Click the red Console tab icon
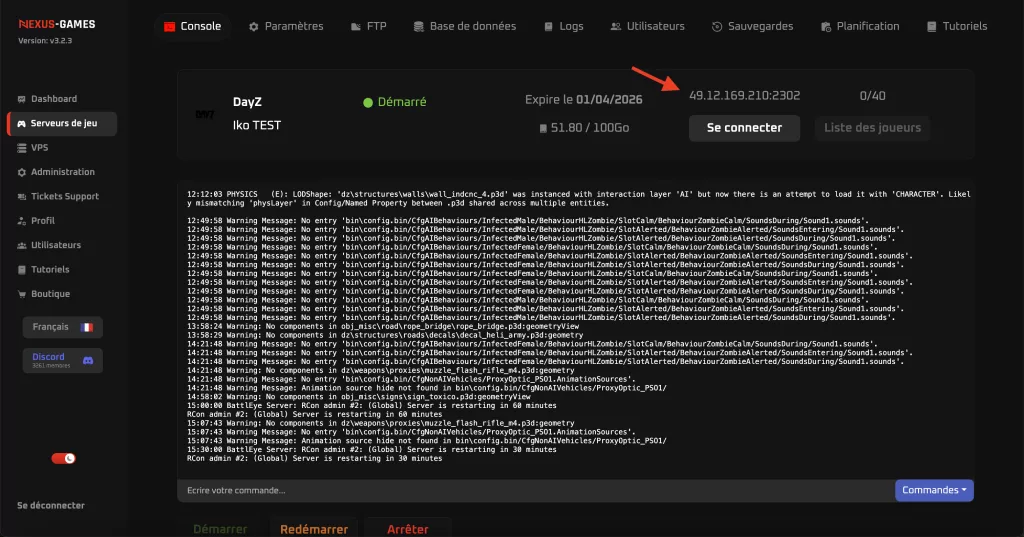The image size is (1024, 537). (170, 27)
